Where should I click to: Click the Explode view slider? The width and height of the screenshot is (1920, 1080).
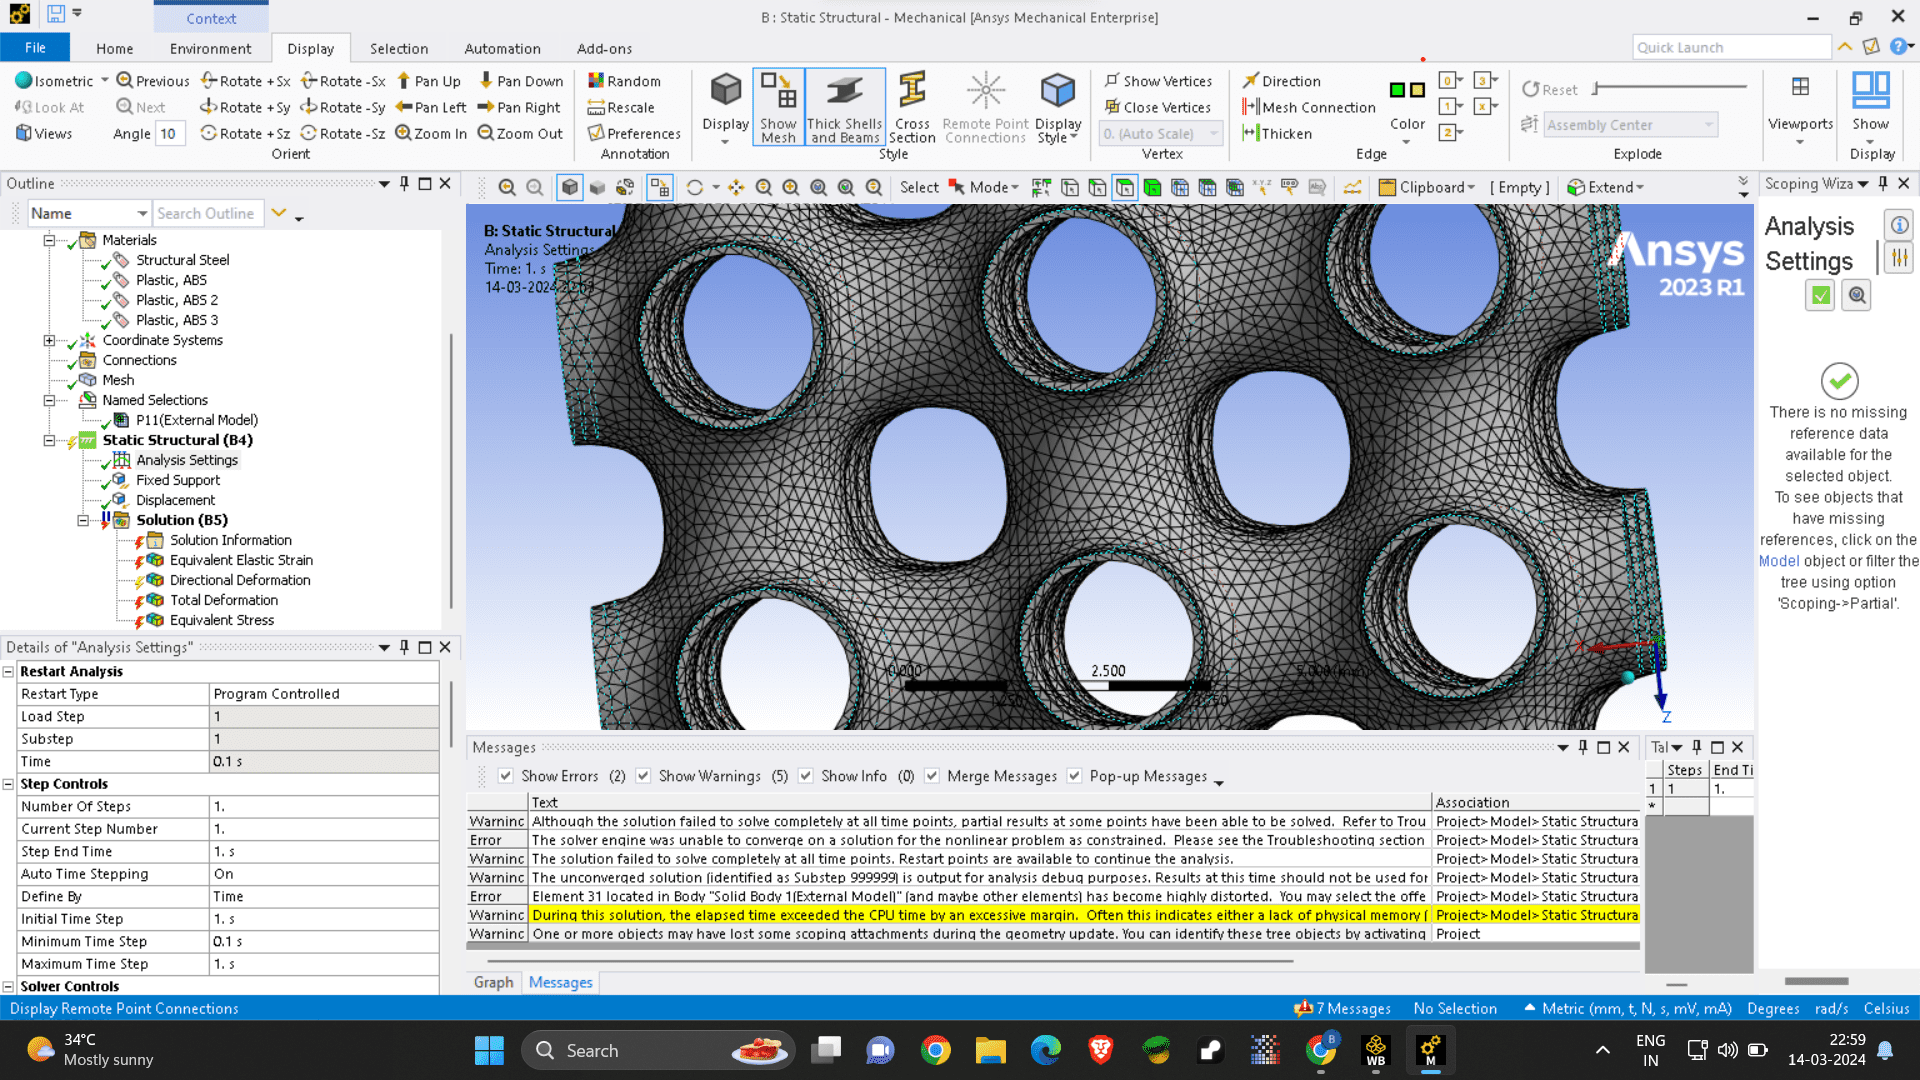coord(1670,88)
